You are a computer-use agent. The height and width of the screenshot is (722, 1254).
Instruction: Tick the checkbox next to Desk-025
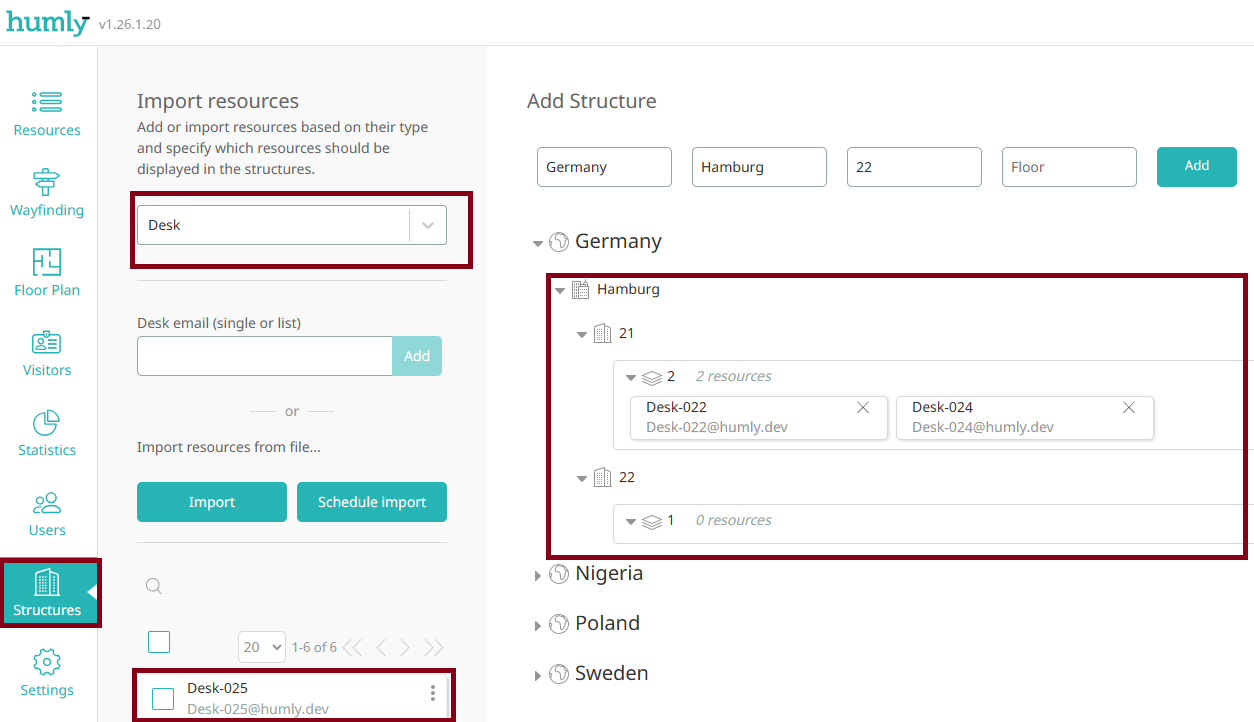coord(163,697)
